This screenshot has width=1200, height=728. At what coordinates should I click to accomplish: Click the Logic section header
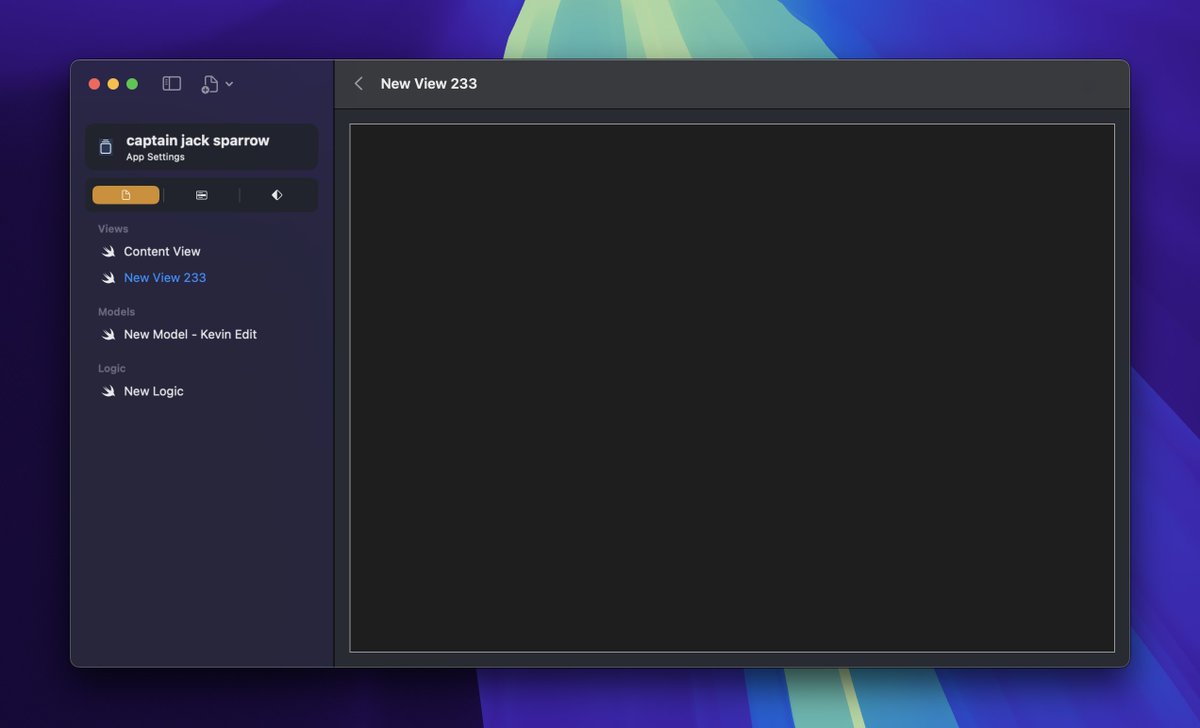[112, 369]
